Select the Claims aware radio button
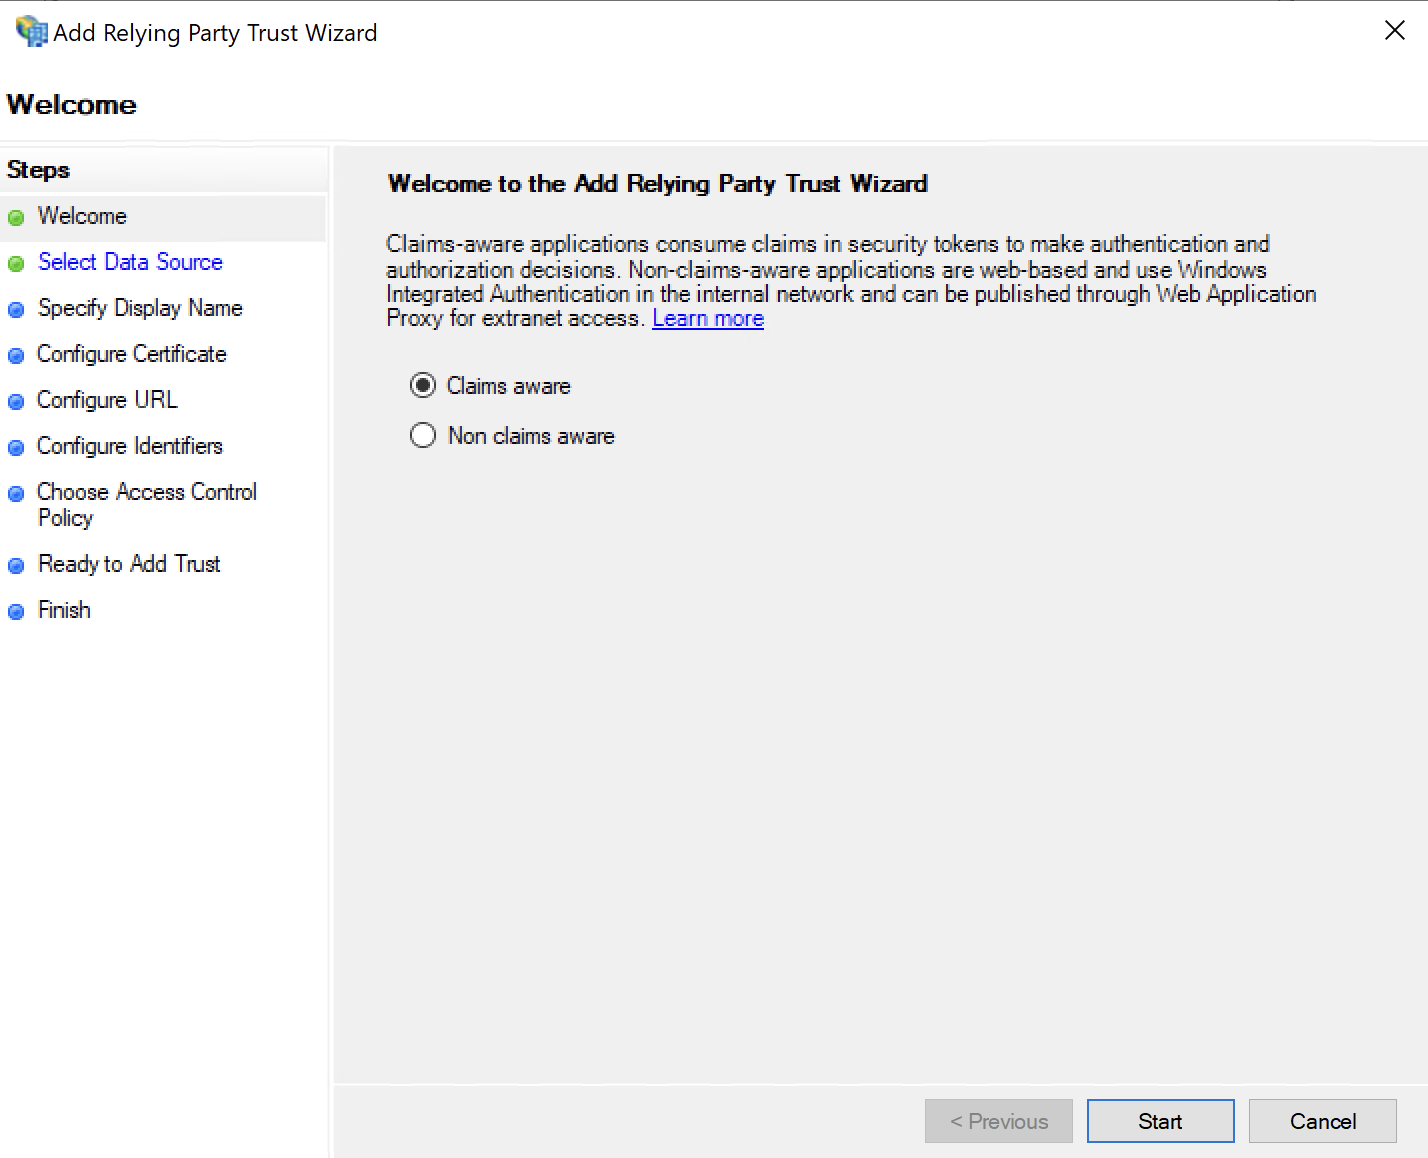This screenshot has height=1158, width=1428. pos(423,385)
